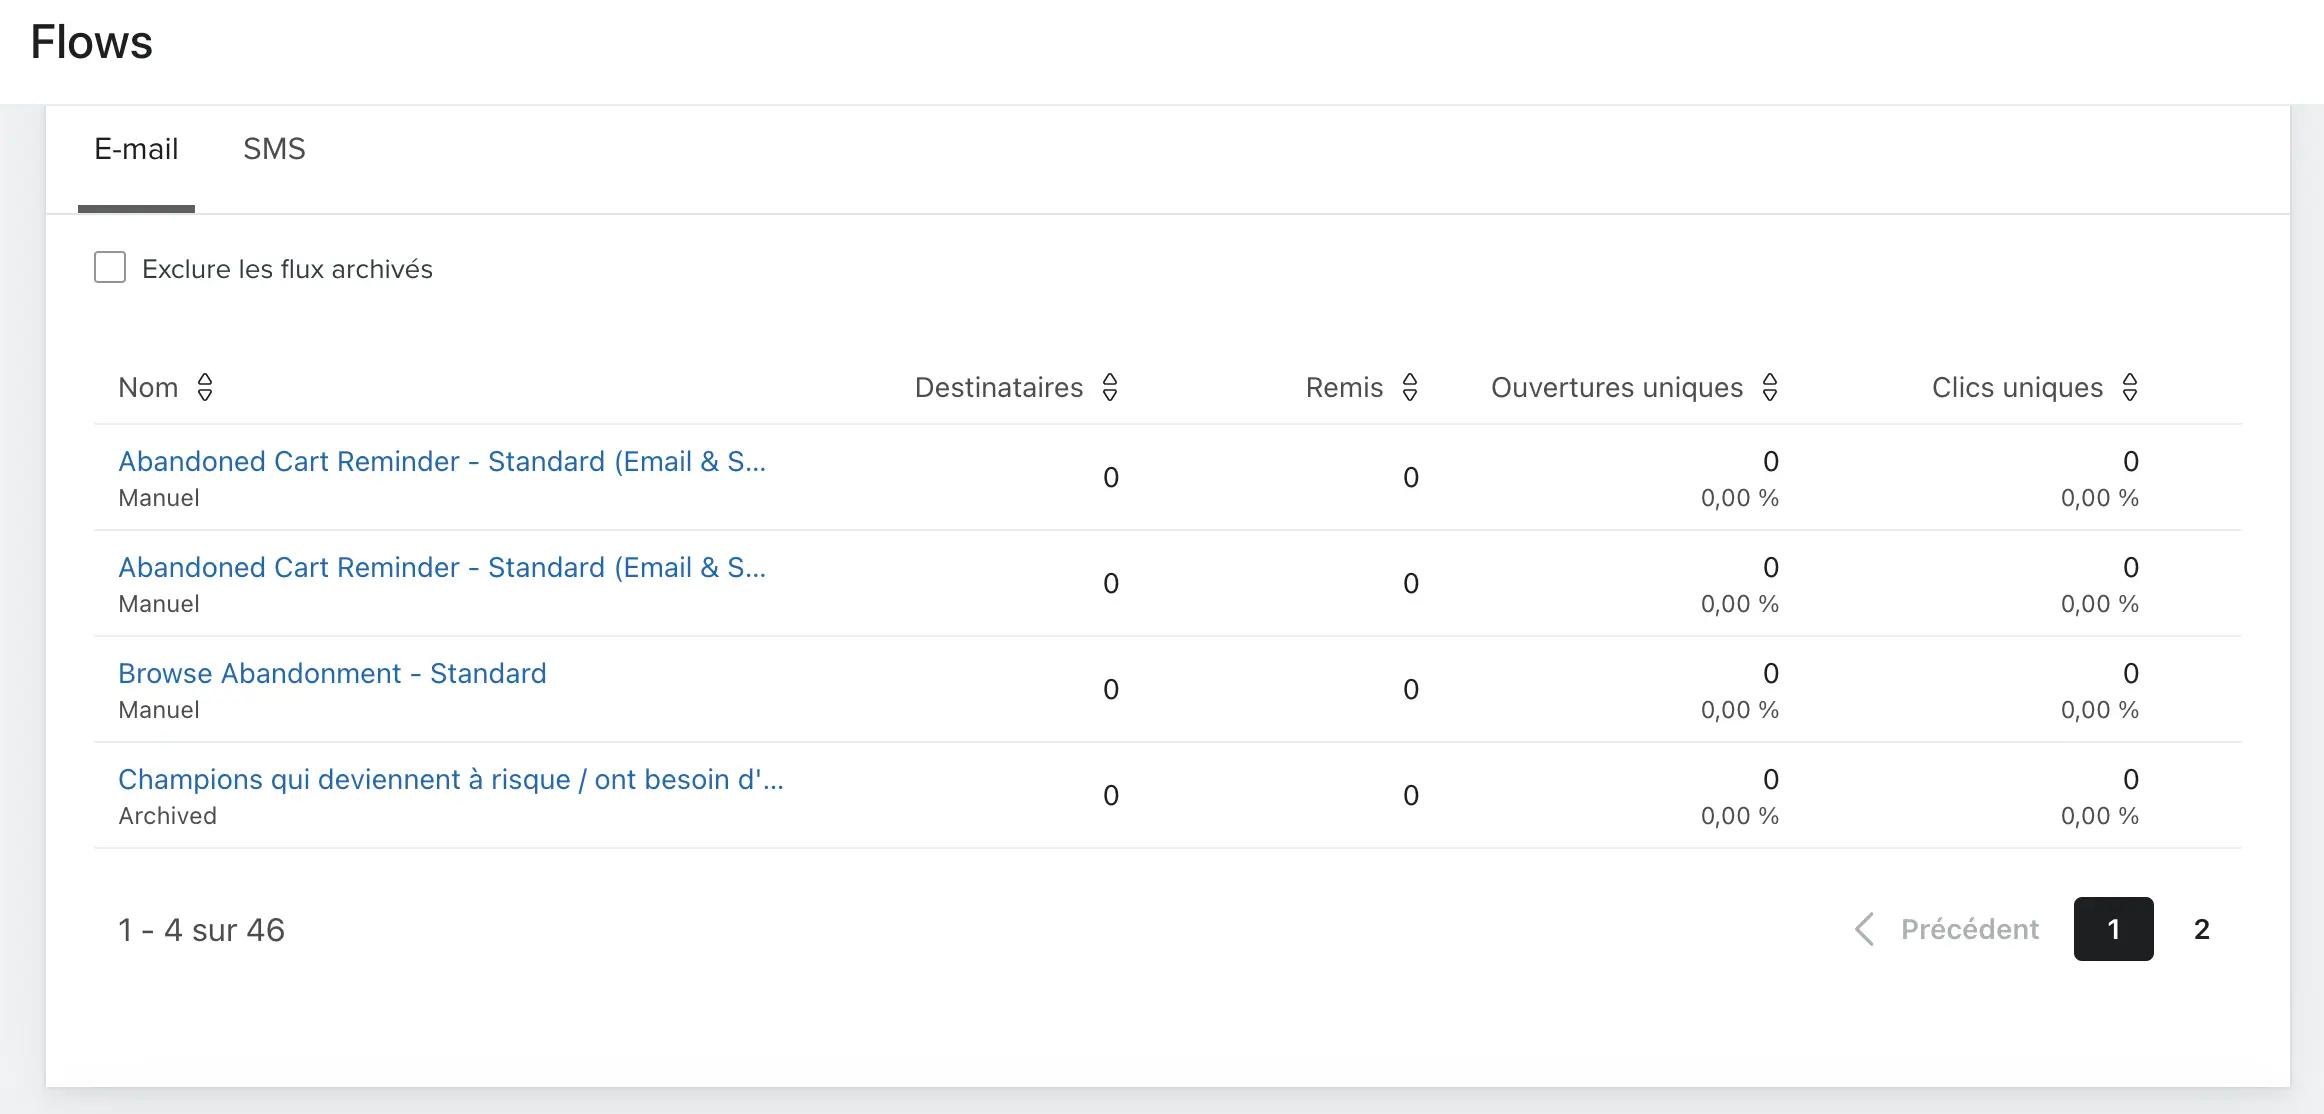
Task: Open first Abandoned Cart Reminder flow
Action: 442,461
